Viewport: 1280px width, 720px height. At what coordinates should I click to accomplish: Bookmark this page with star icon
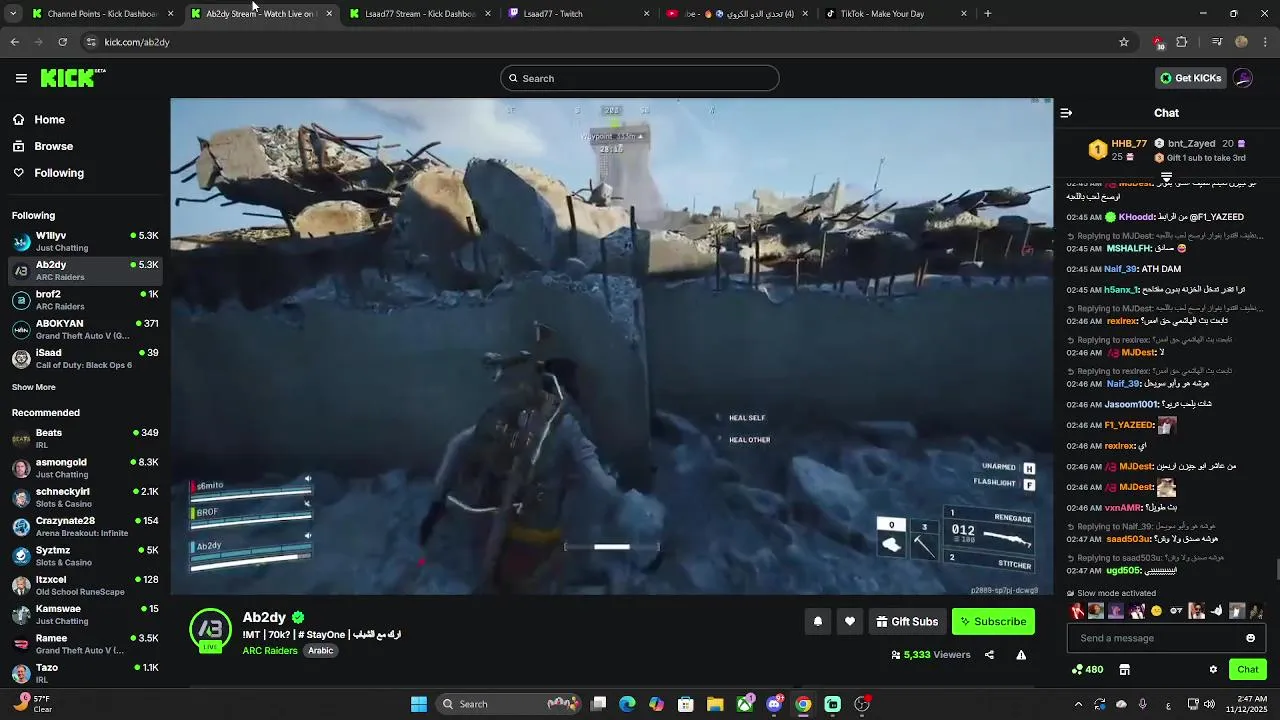(1124, 42)
